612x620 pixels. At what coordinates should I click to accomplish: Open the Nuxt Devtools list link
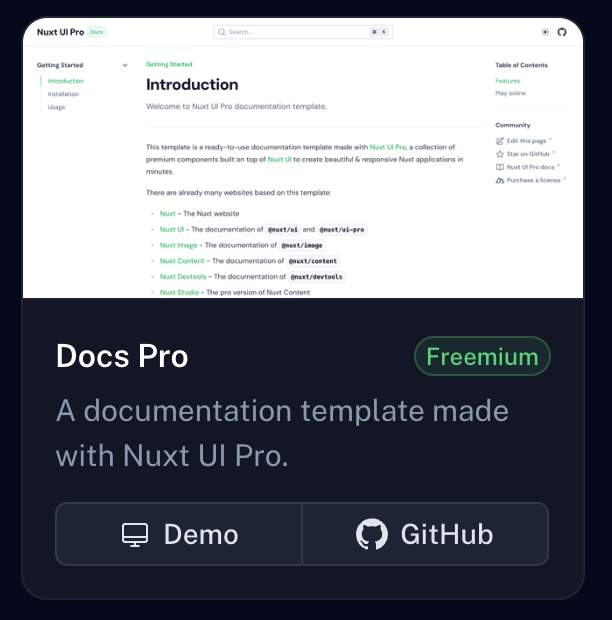[x=183, y=277]
